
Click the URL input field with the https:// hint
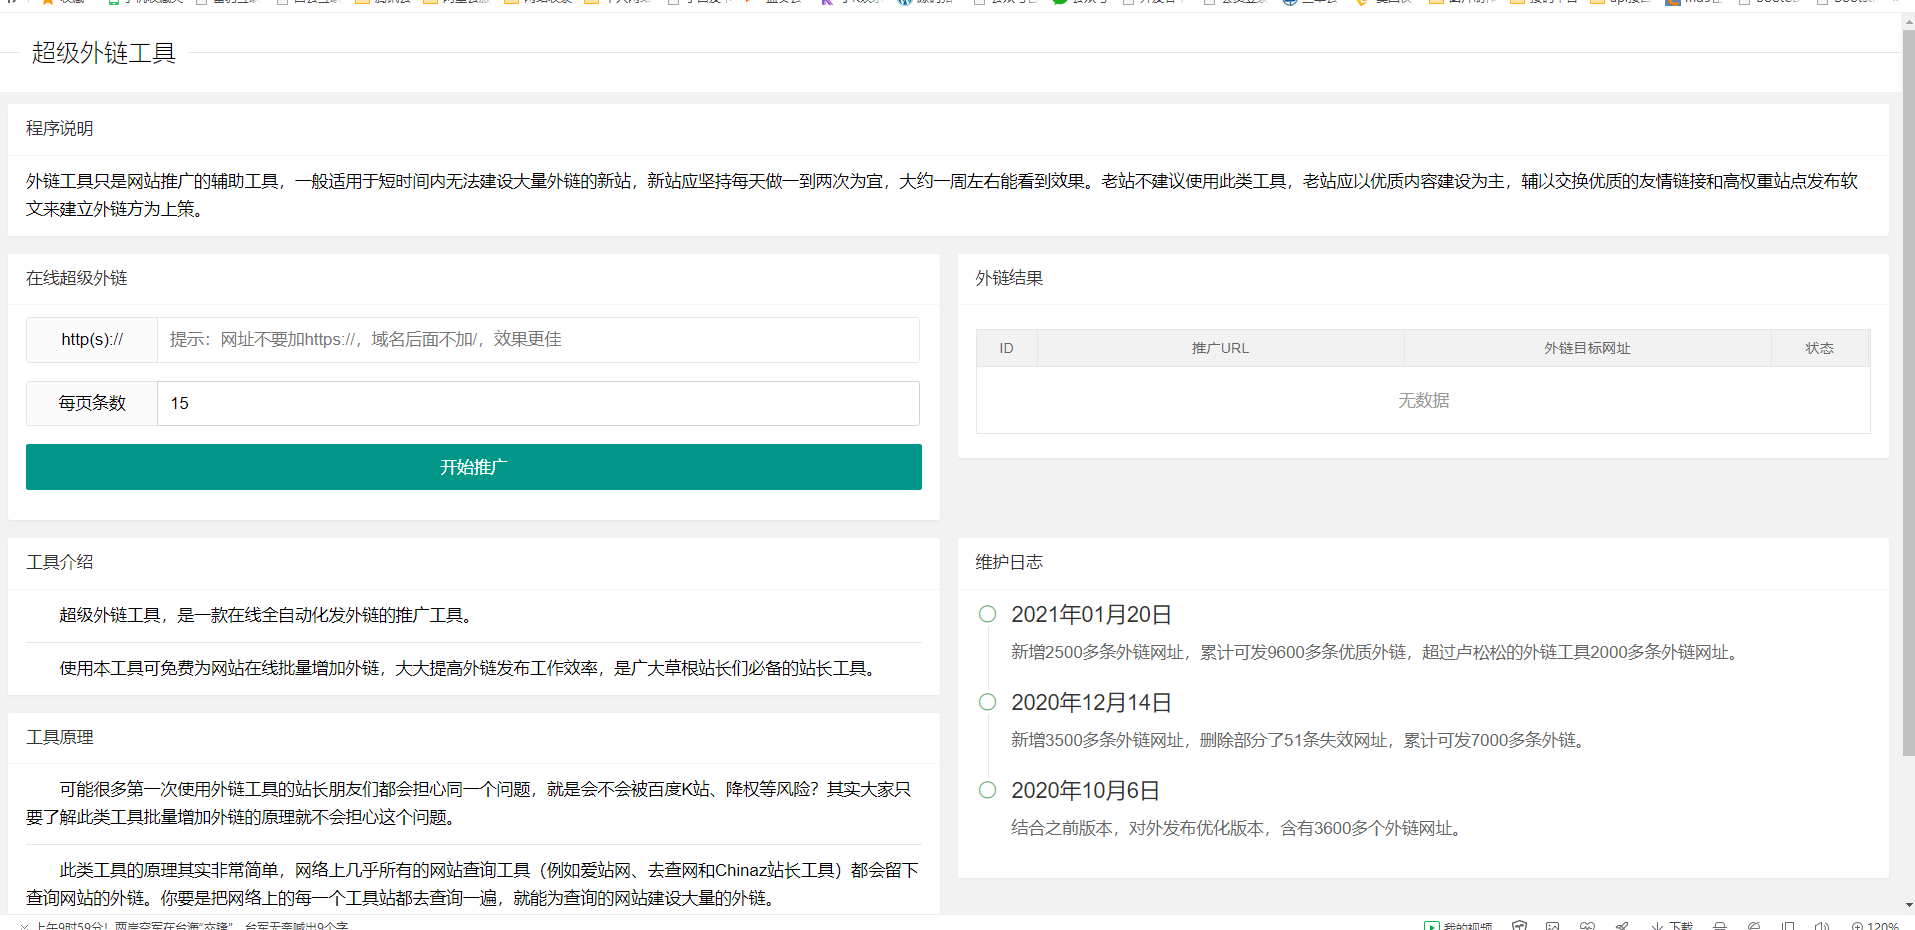[x=538, y=340]
